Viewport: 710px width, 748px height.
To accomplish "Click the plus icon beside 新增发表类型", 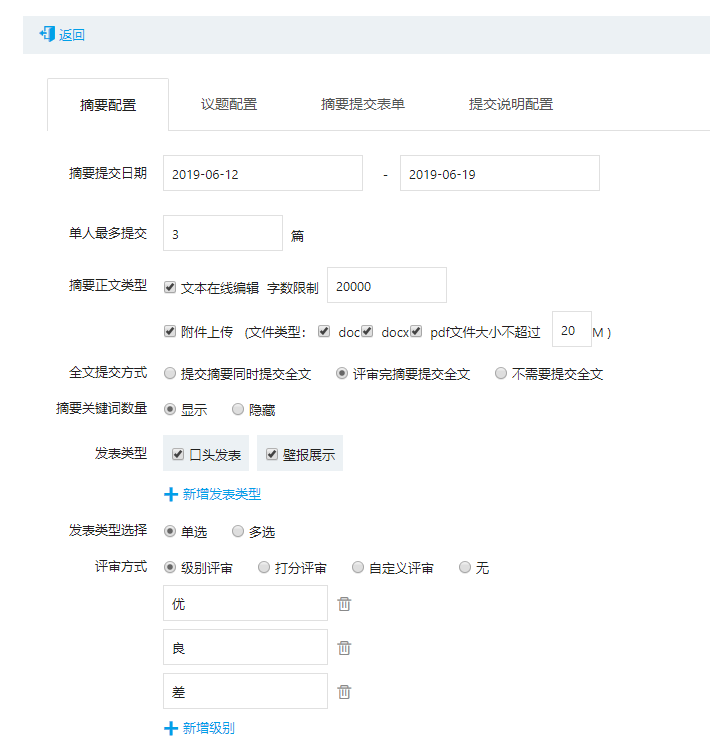I will (x=170, y=494).
